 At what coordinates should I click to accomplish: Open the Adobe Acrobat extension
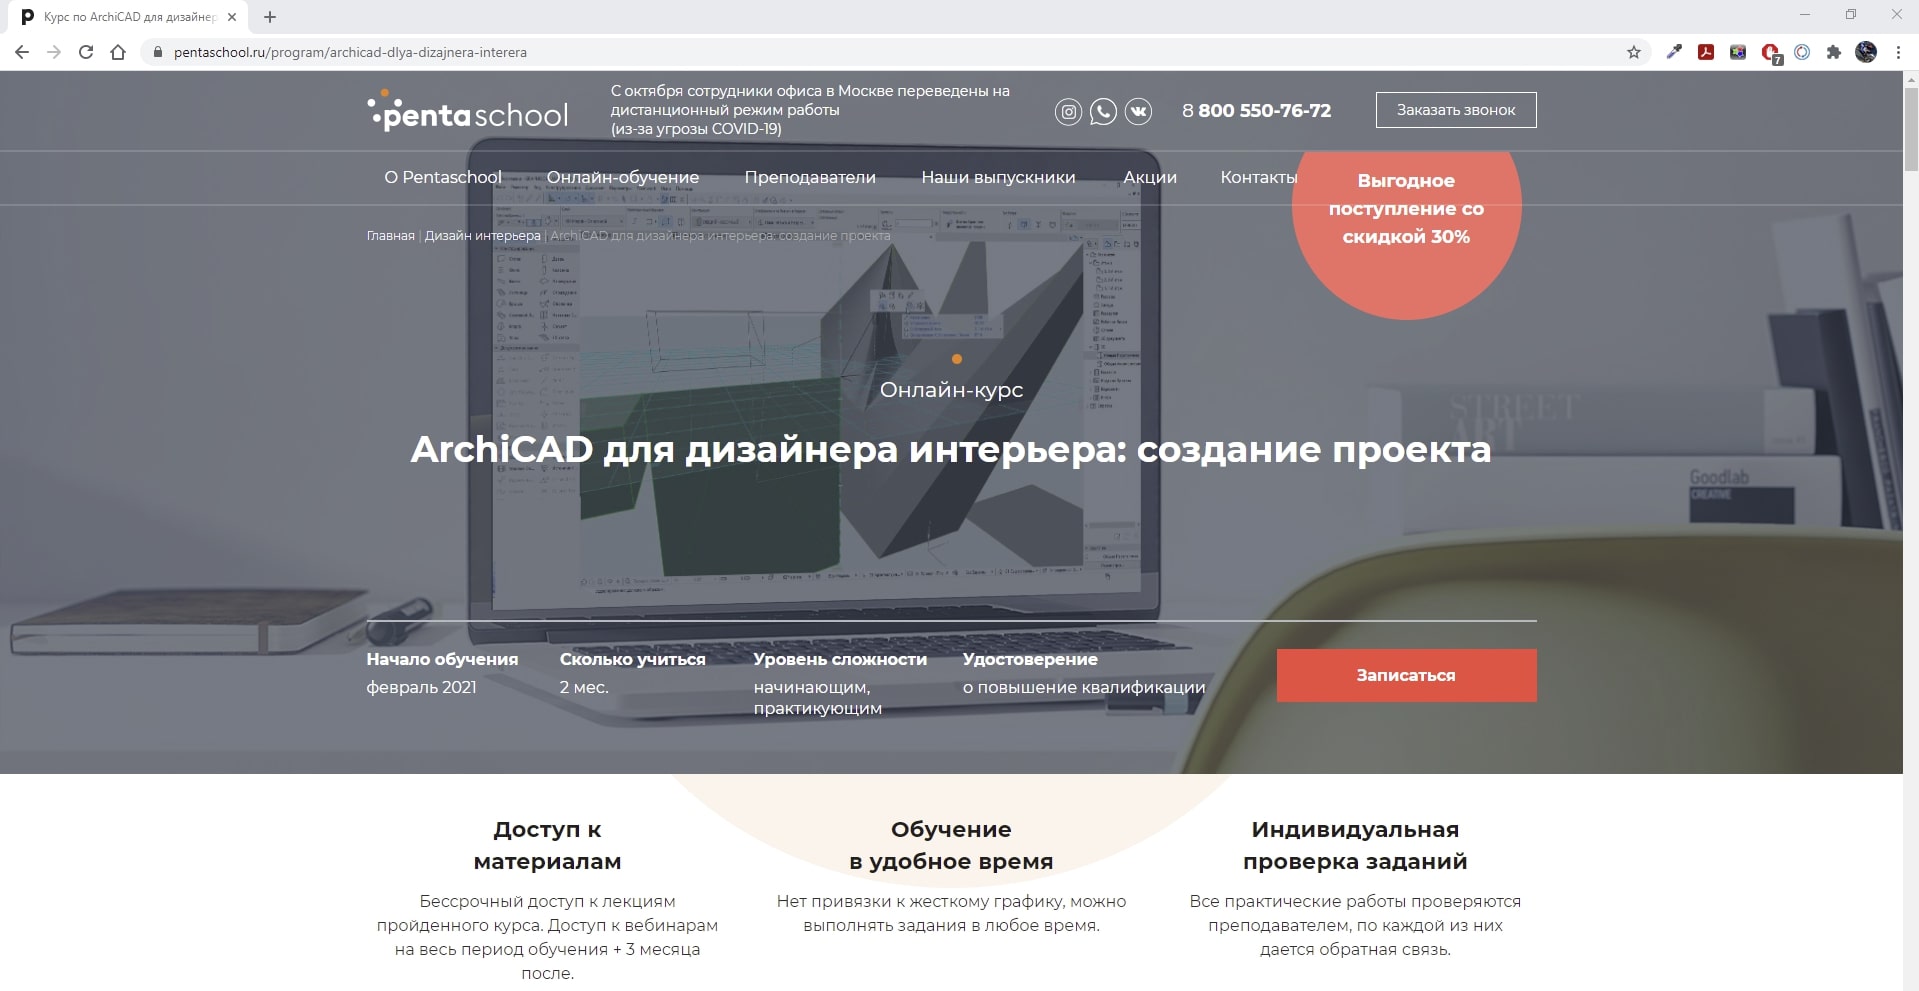pos(1706,52)
